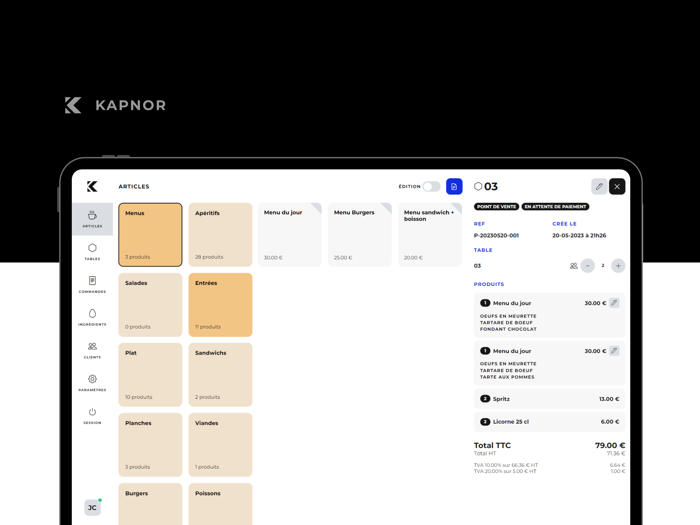This screenshot has width=700, height=525.
Task: Select the Viandes category tile
Action: [x=221, y=445]
